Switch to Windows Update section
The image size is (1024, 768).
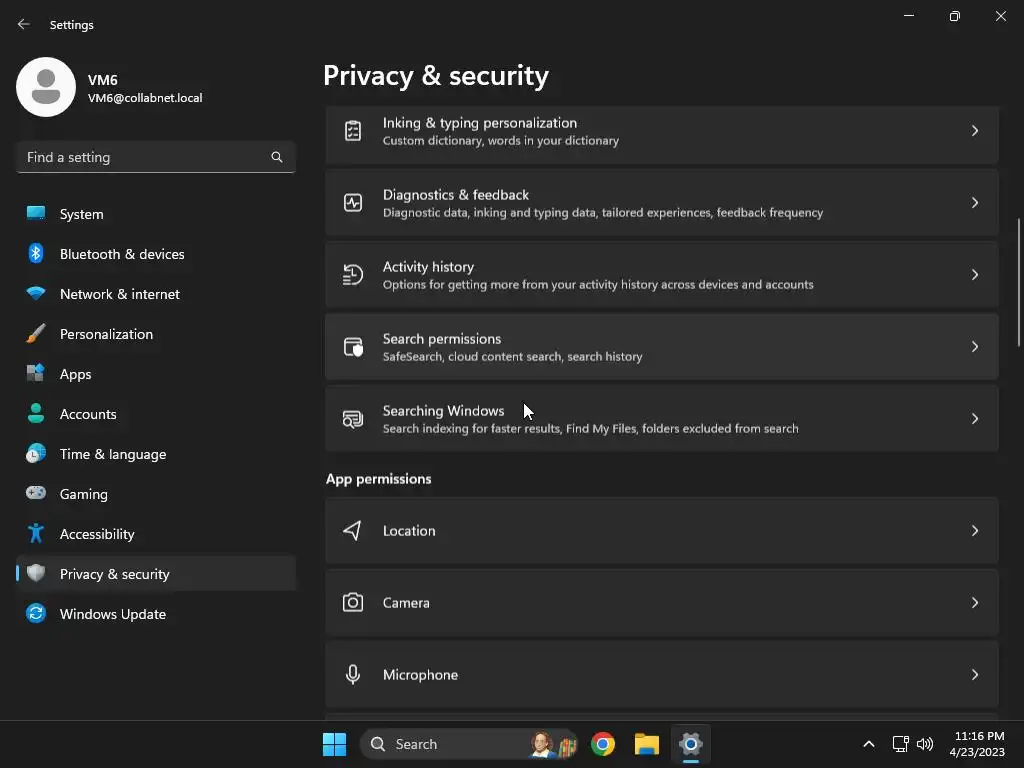(x=112, y=614)
